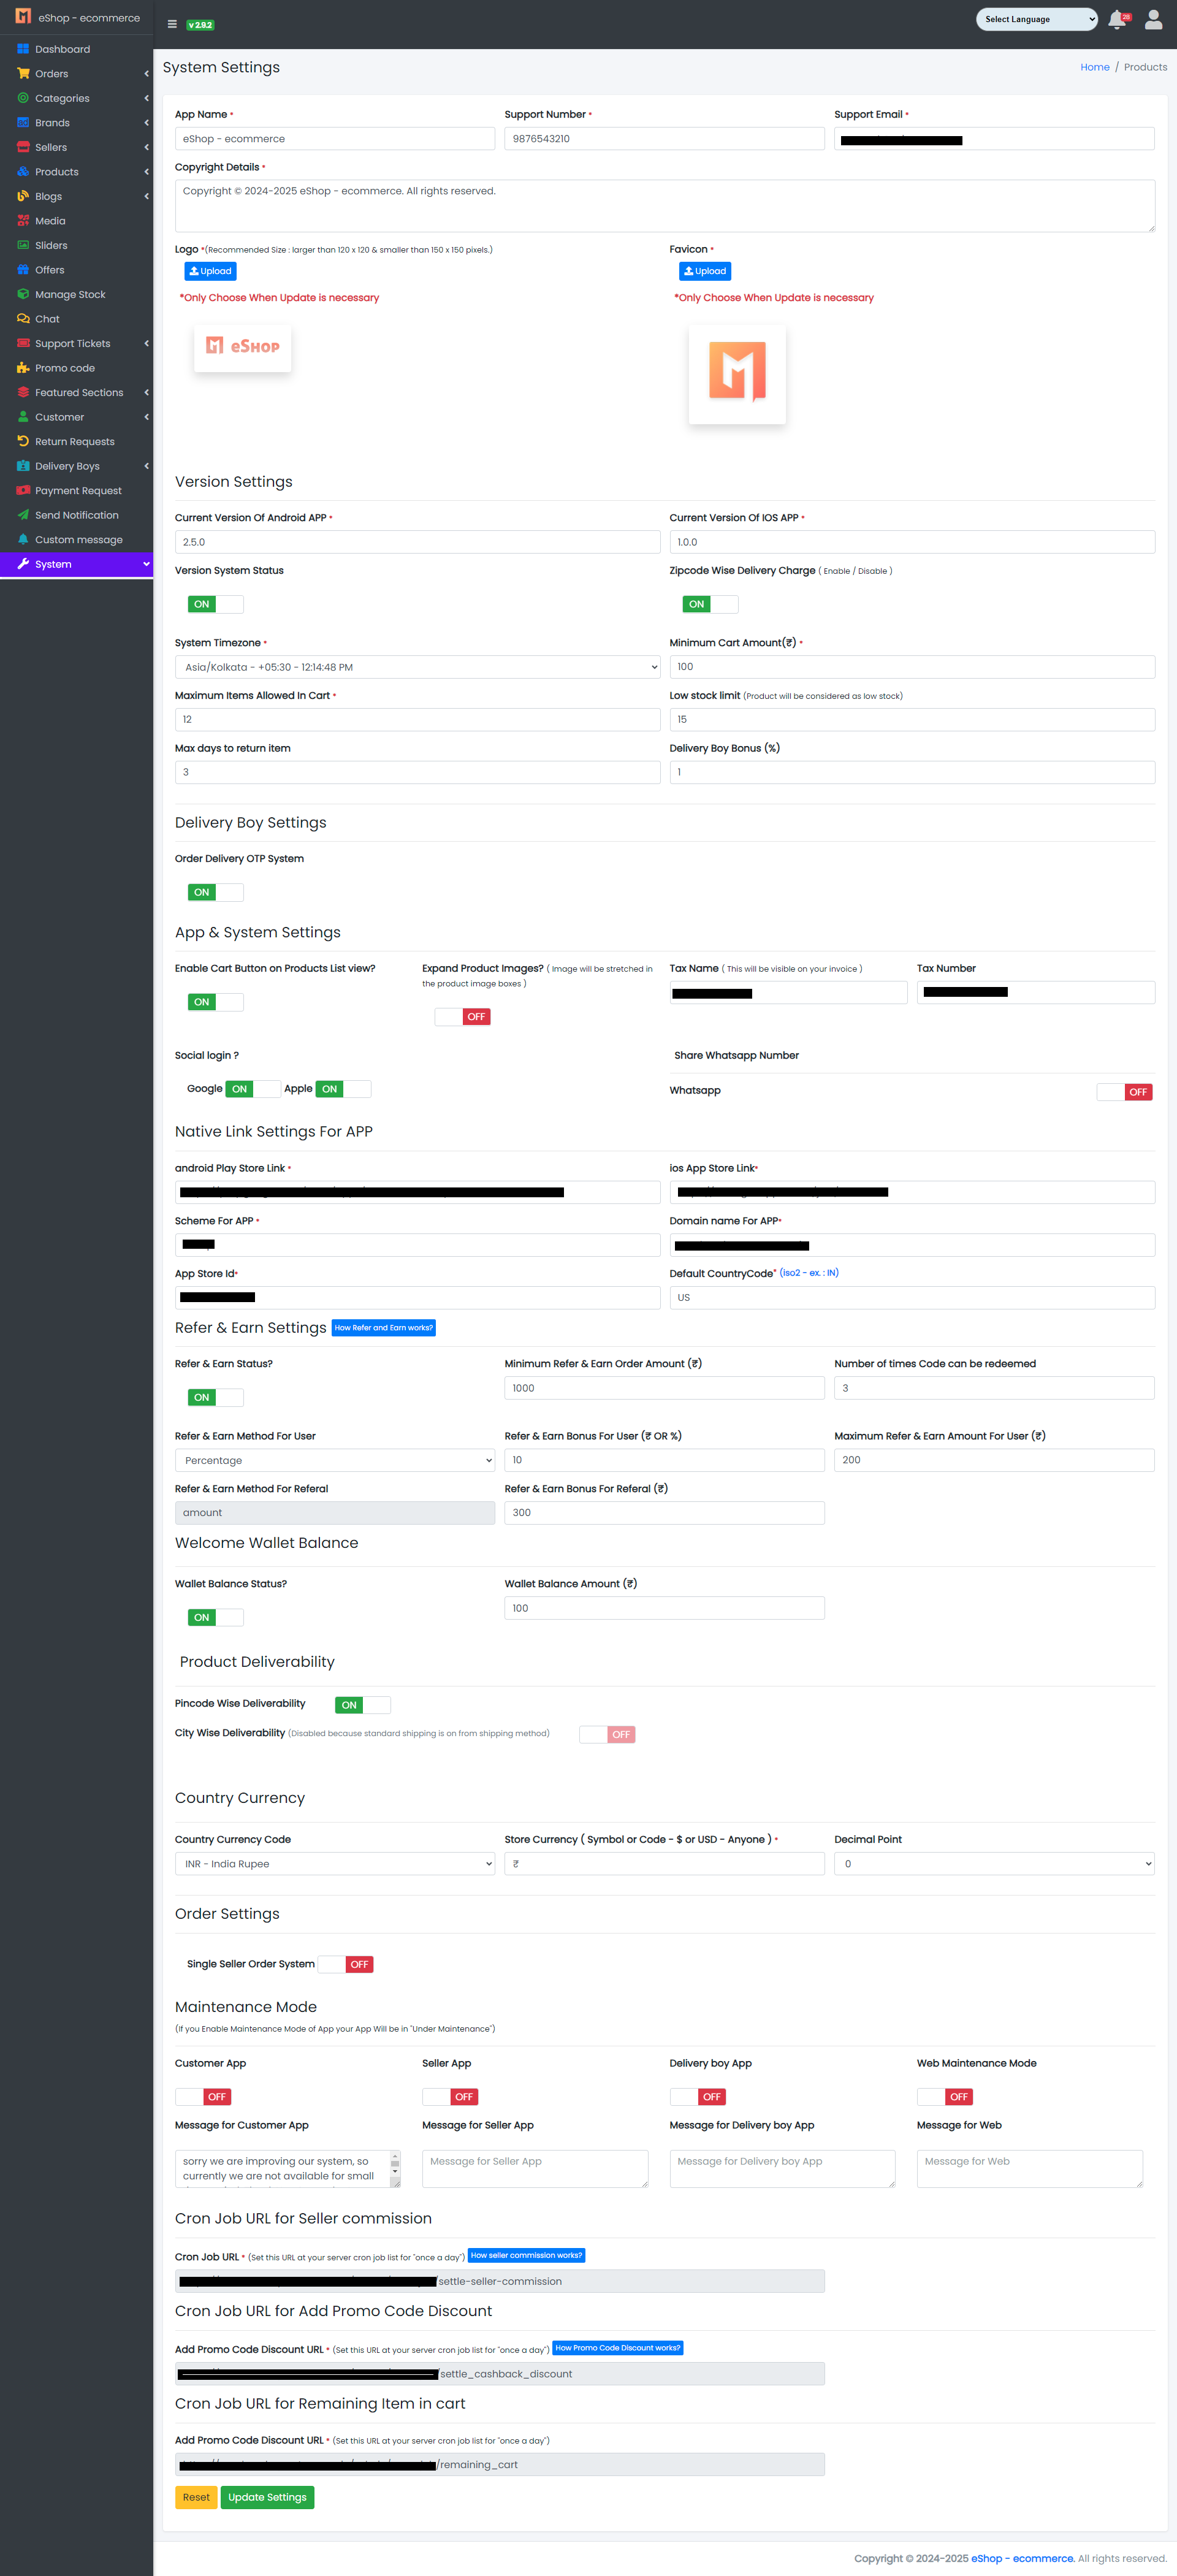Click the Media sidebar icon
This screenshot has height=2576, width=1177.
click(x=23, y=221)
